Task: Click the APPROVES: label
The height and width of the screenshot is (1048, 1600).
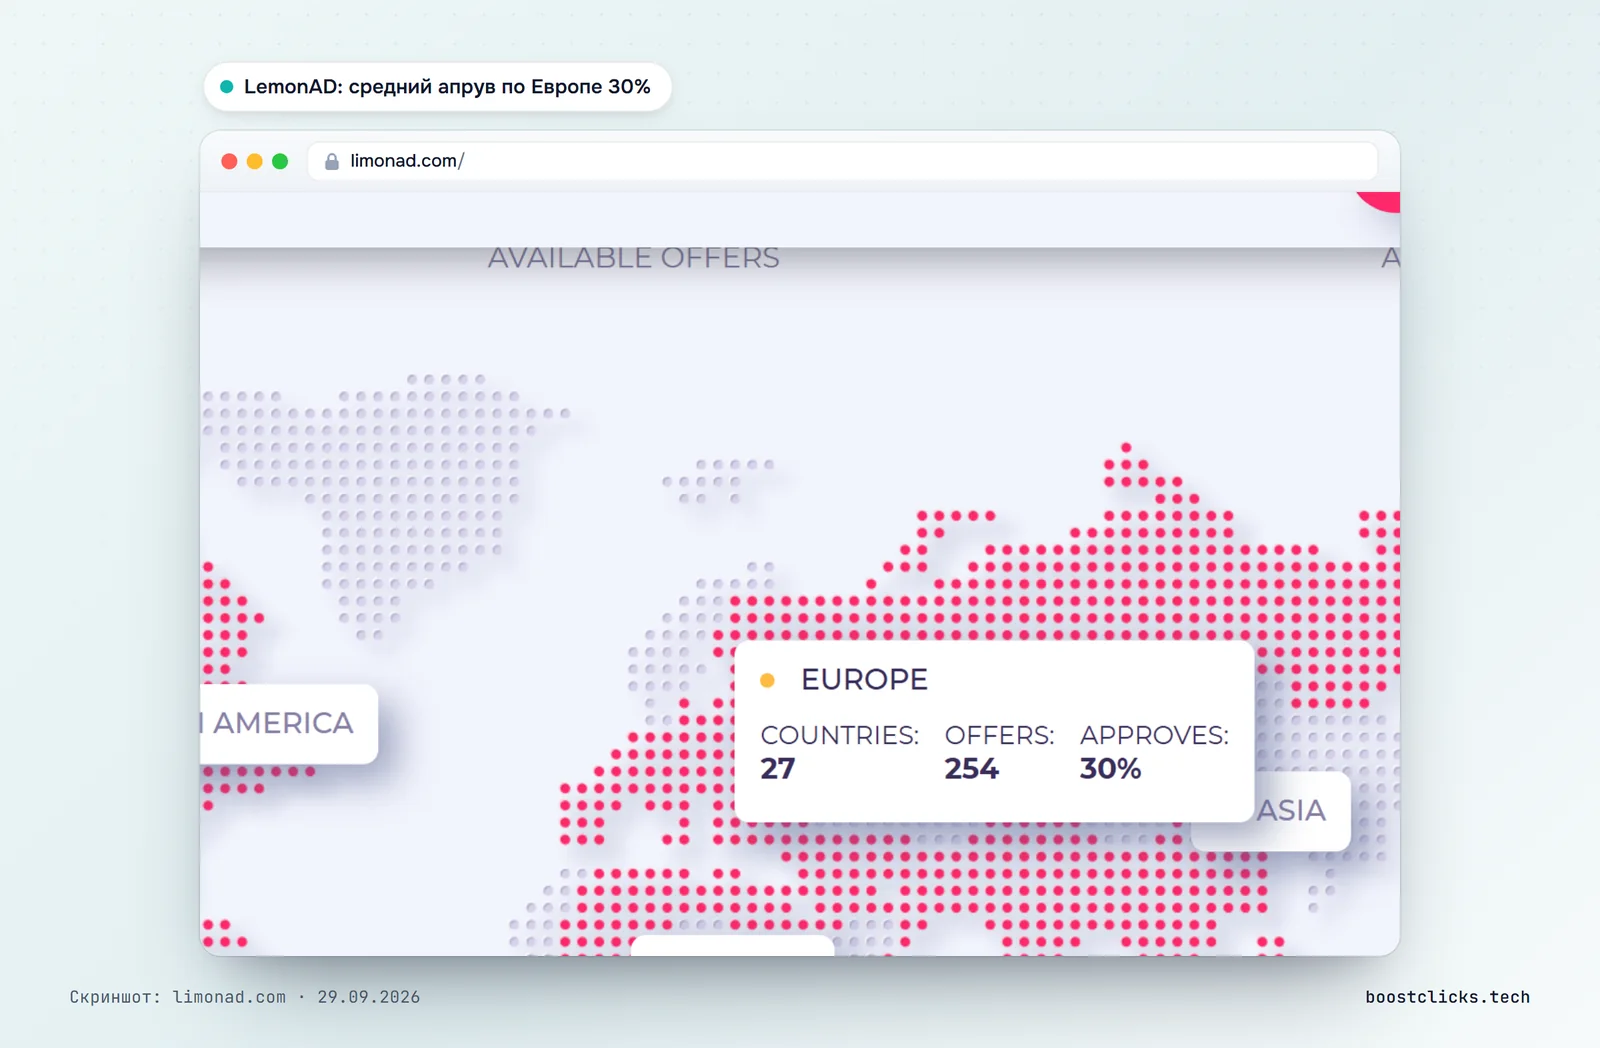Action: [1154, 735]
